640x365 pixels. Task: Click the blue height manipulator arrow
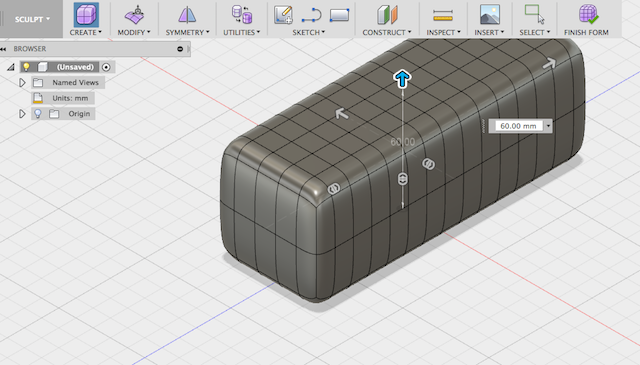click(402, 79)
